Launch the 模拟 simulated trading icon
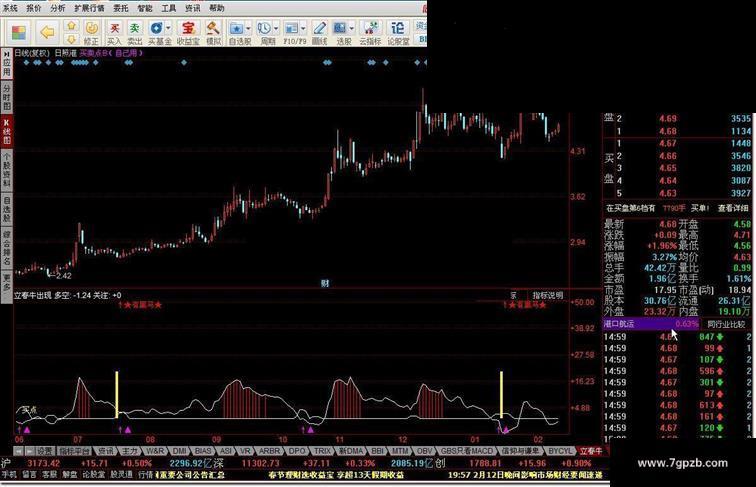 pos(213,32)
